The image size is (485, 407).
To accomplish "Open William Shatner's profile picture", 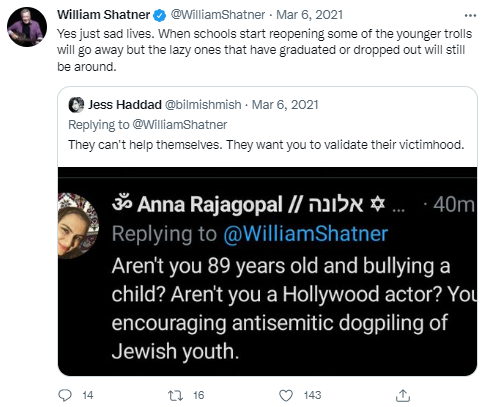I will pos(27,27).
